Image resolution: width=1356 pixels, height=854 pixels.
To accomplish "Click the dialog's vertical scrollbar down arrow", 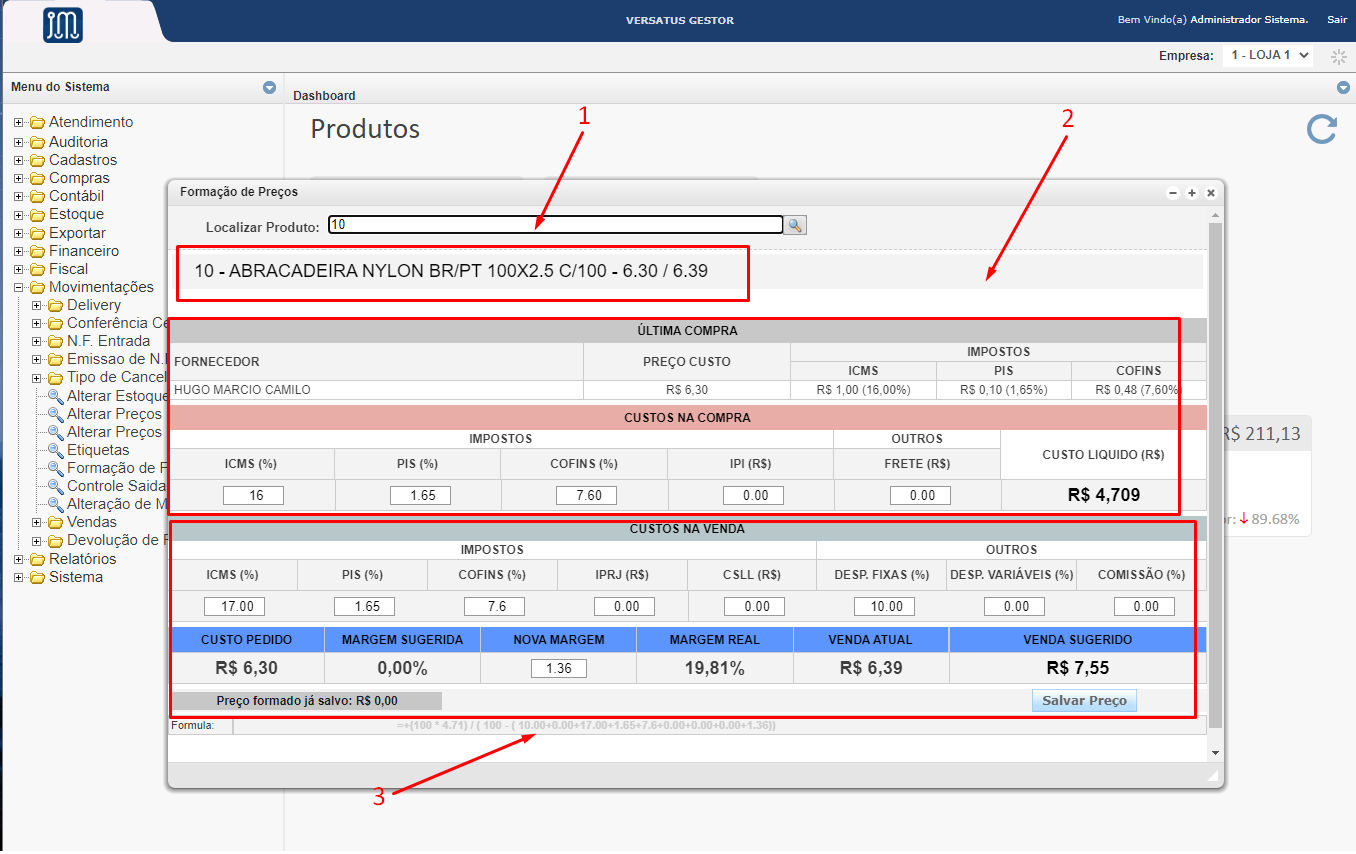I will click(x=1215, y=752).
